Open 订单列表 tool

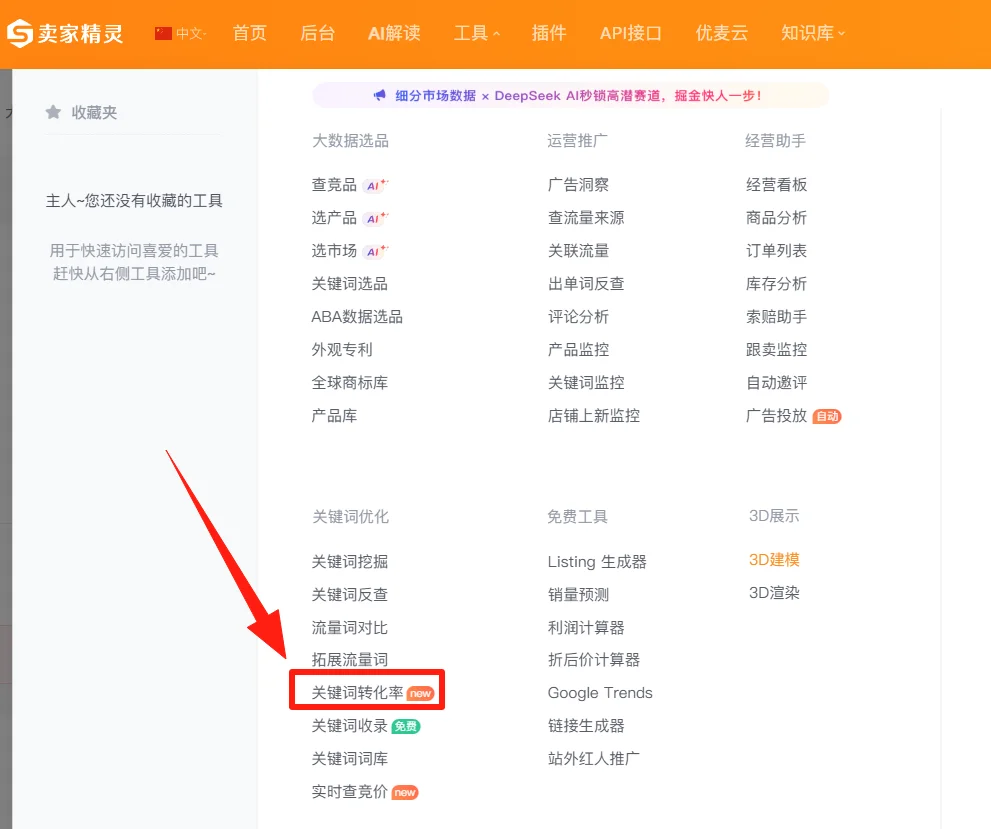point(777,250)
